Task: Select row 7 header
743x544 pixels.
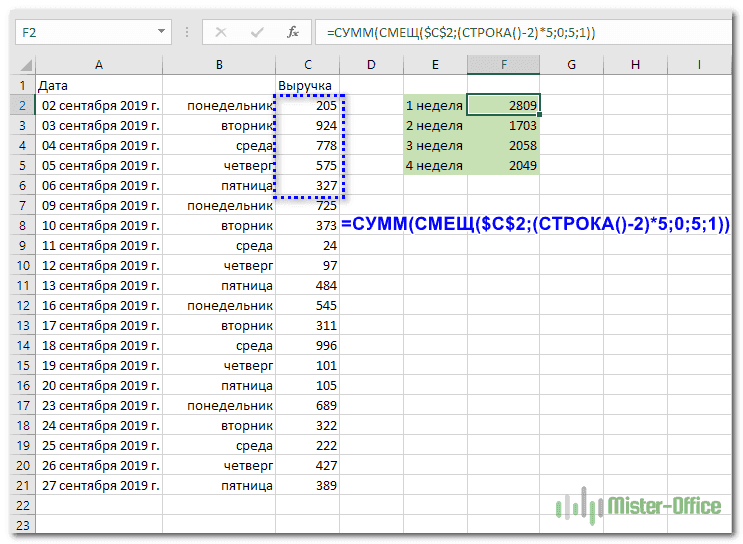Action: [x=22, y=205]
